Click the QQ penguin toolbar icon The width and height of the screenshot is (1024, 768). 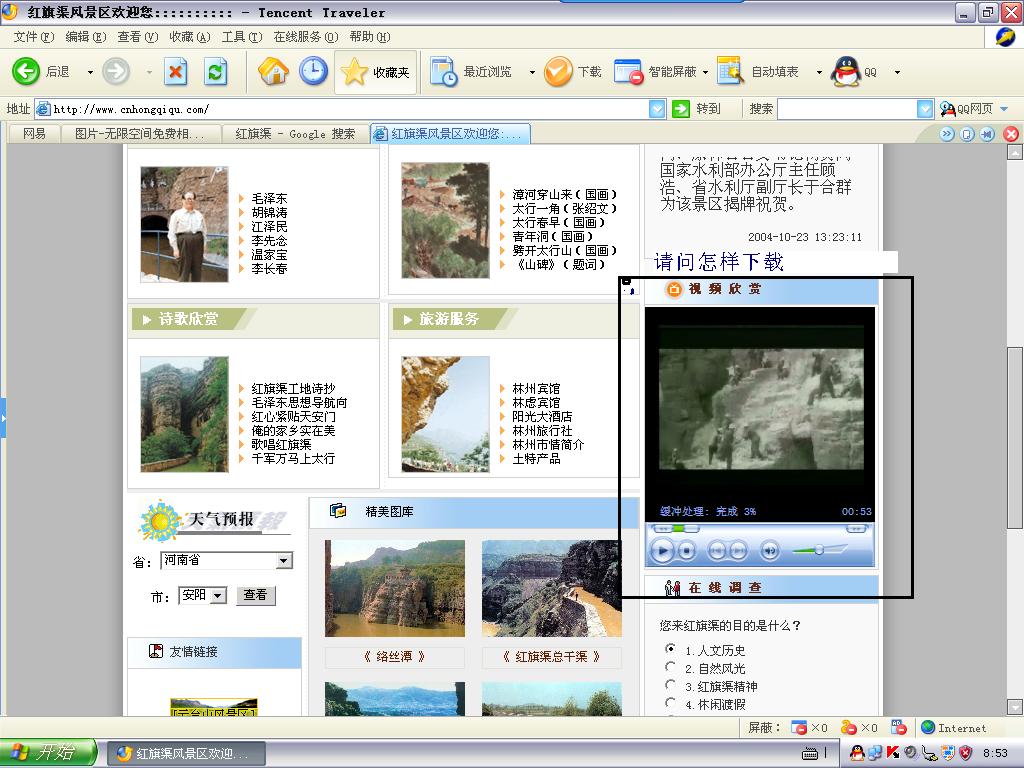coord(847,71)
